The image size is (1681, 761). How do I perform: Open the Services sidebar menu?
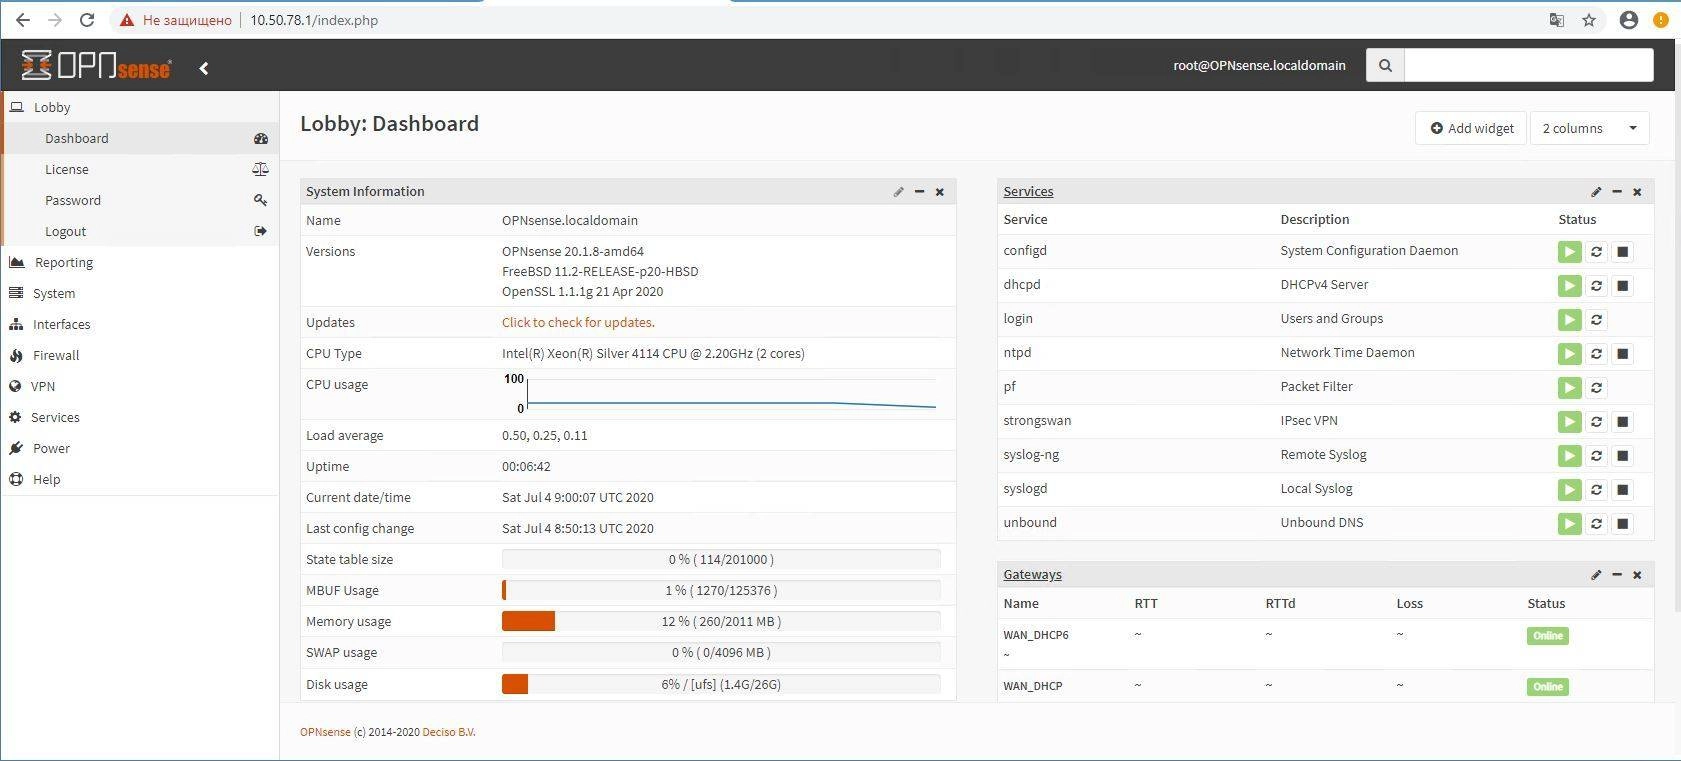click(x=140, y=417)
